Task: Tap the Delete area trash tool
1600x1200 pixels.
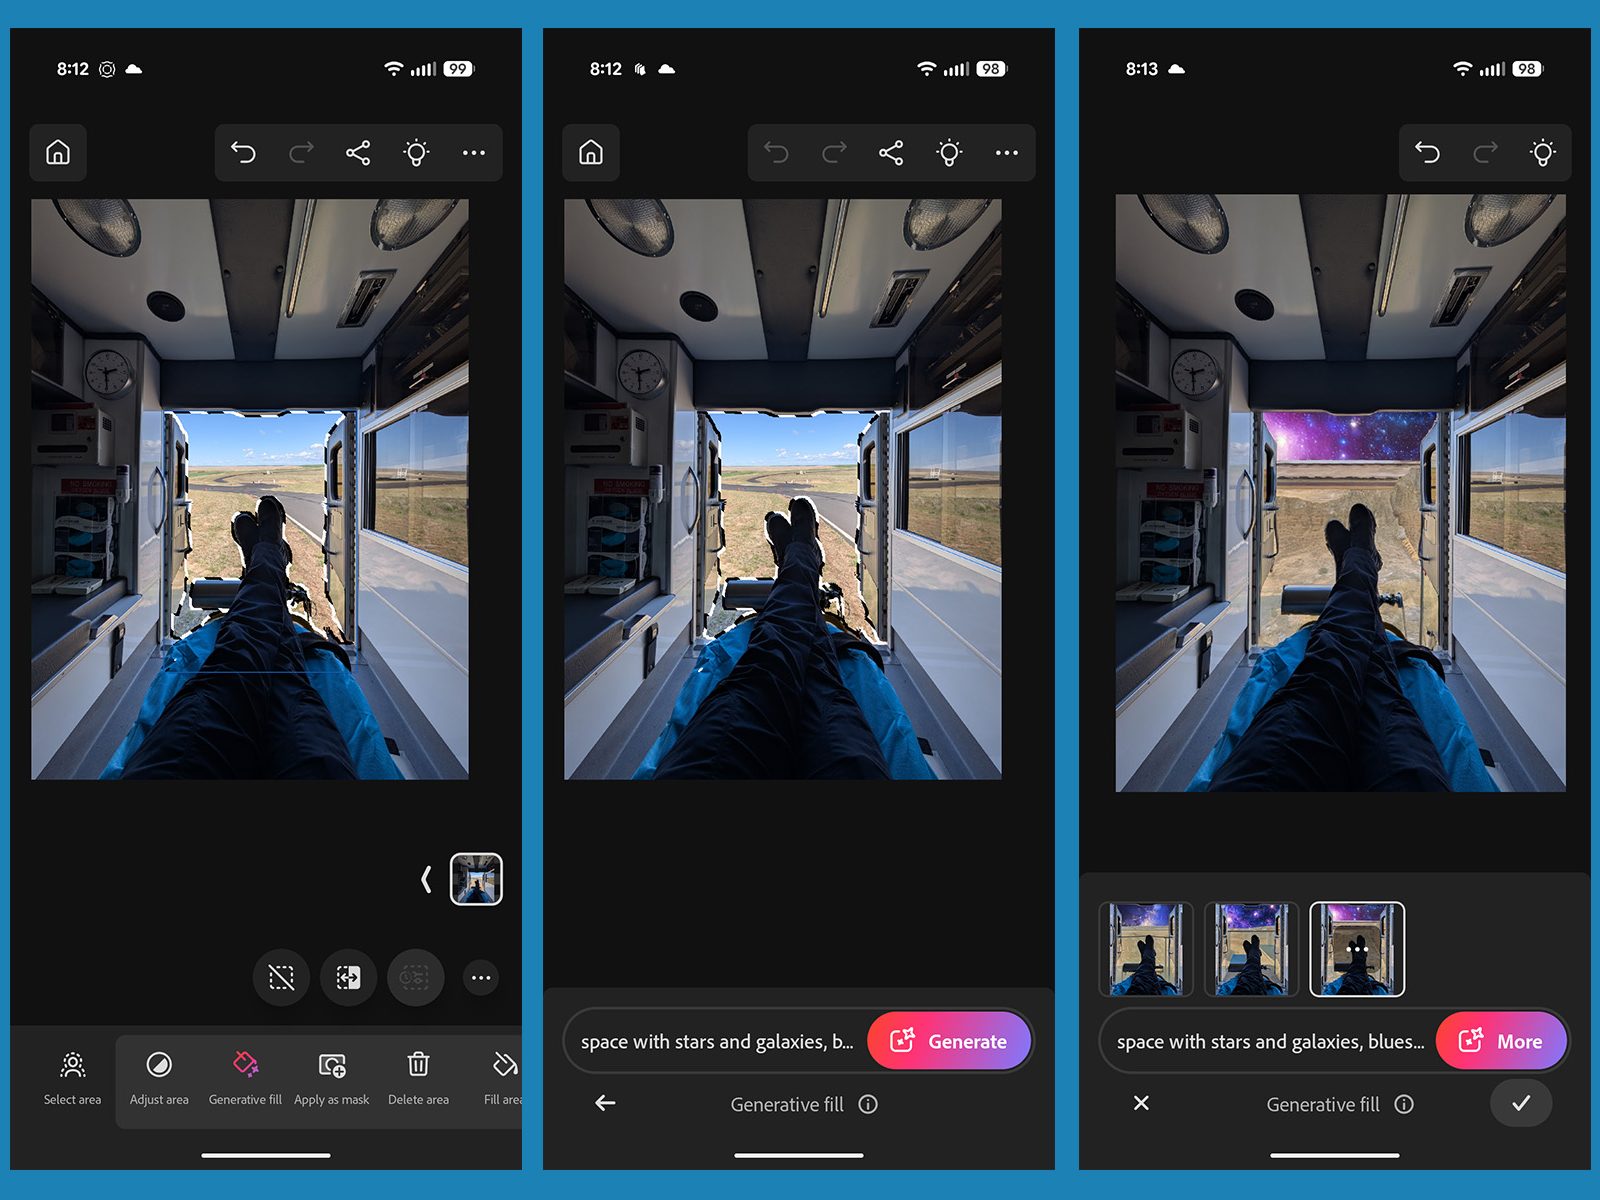Action: [x=418, y=1078]
